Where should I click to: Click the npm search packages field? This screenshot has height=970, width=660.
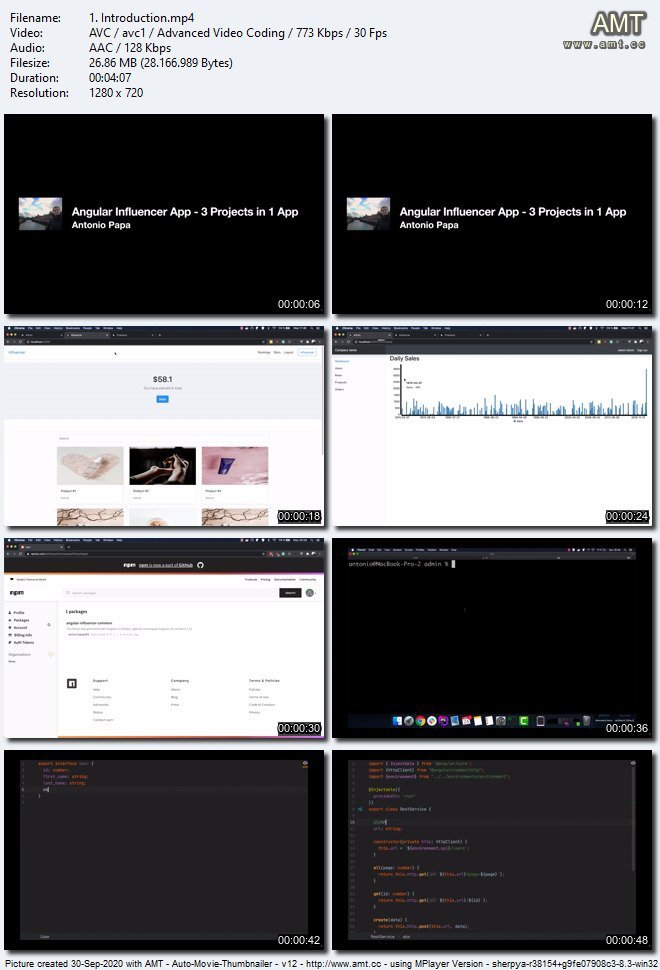[171, 593]
